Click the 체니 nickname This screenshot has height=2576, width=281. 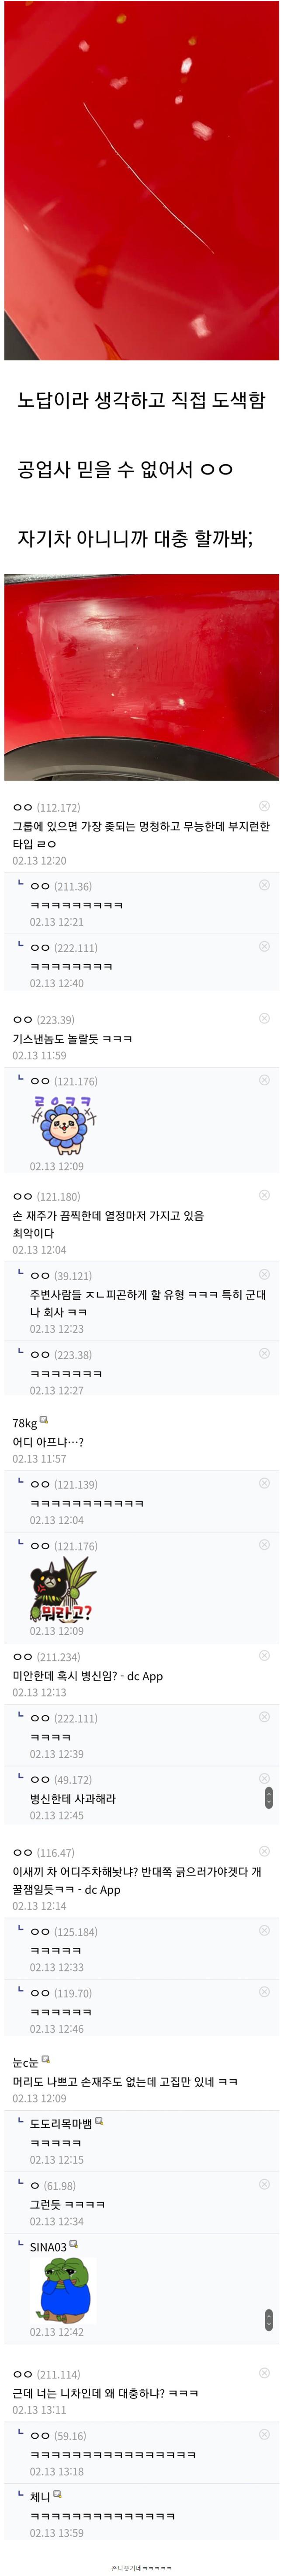40,2496
